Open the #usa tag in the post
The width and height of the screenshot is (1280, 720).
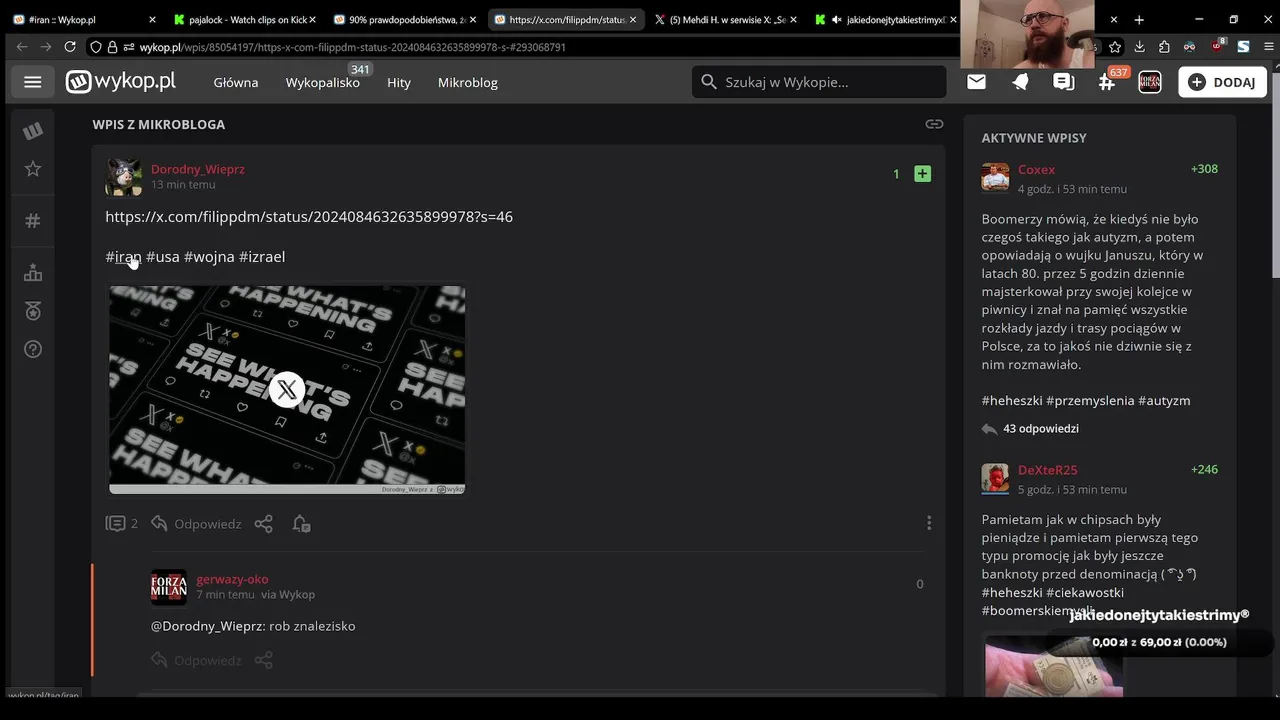[x=163, y=256]
